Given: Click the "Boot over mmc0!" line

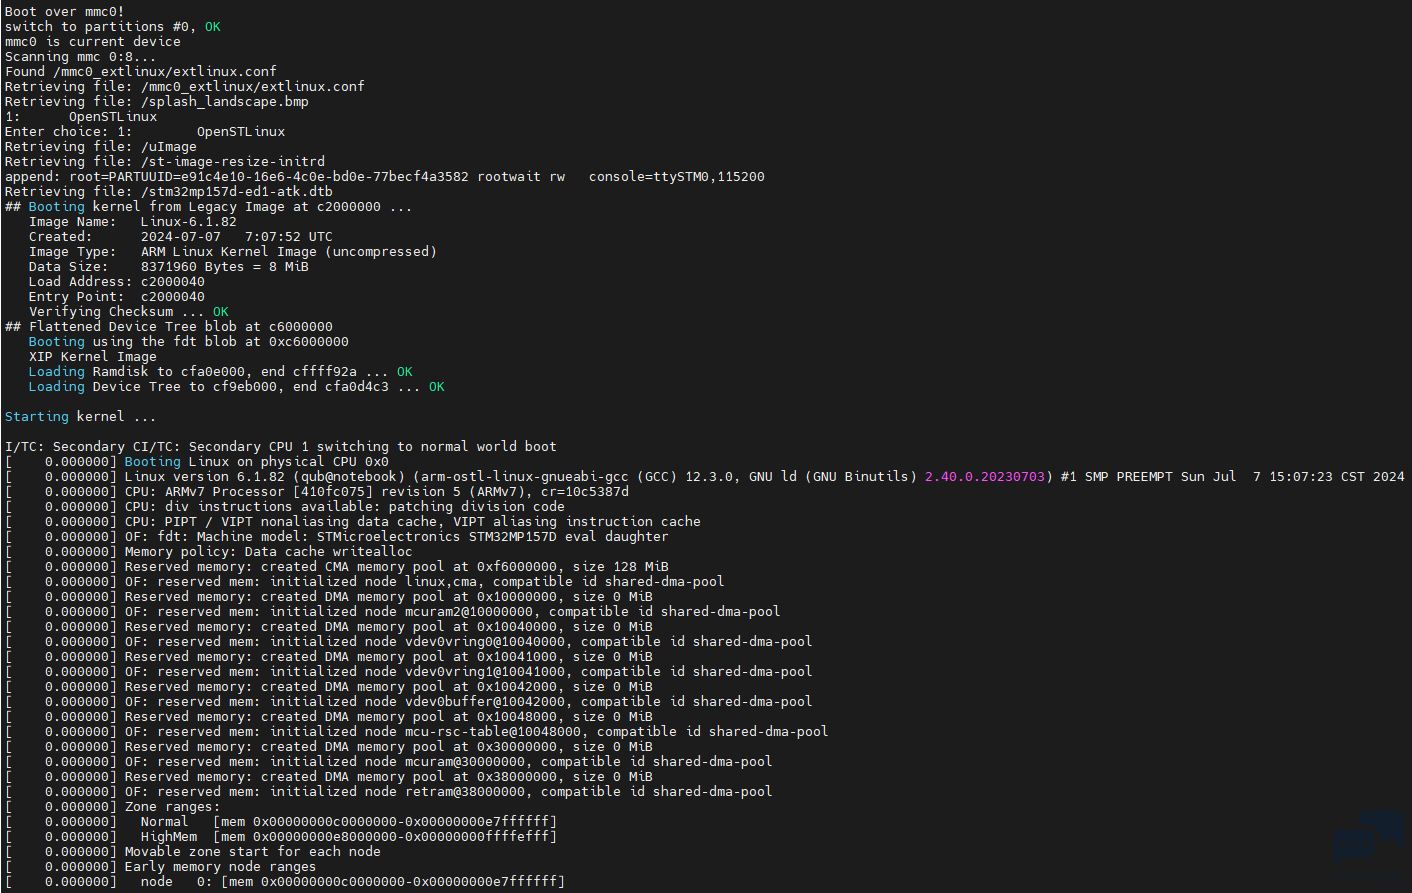Looking at the screenshot, I should (65, 12).
